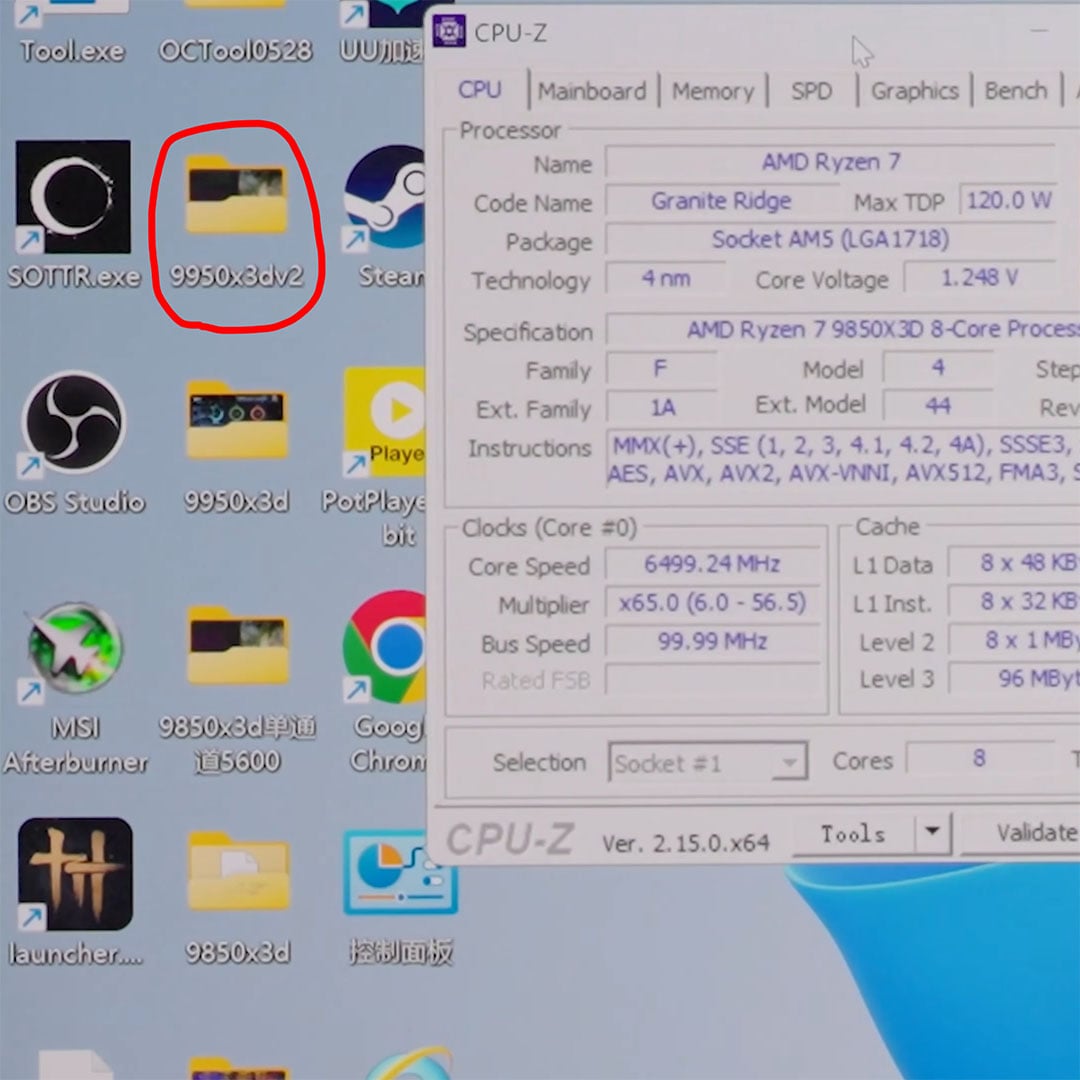The width and height of the screenshot is (1080, 1080).
Task: Switch to the Memory tab
Action: (x=712, y=90)
